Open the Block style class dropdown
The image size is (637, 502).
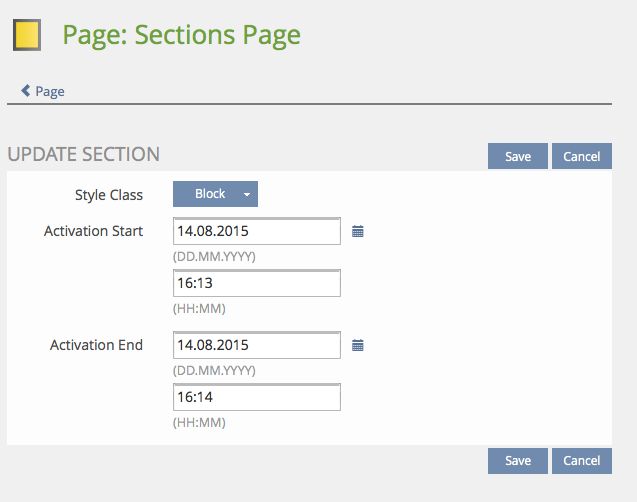click(210, 194)
